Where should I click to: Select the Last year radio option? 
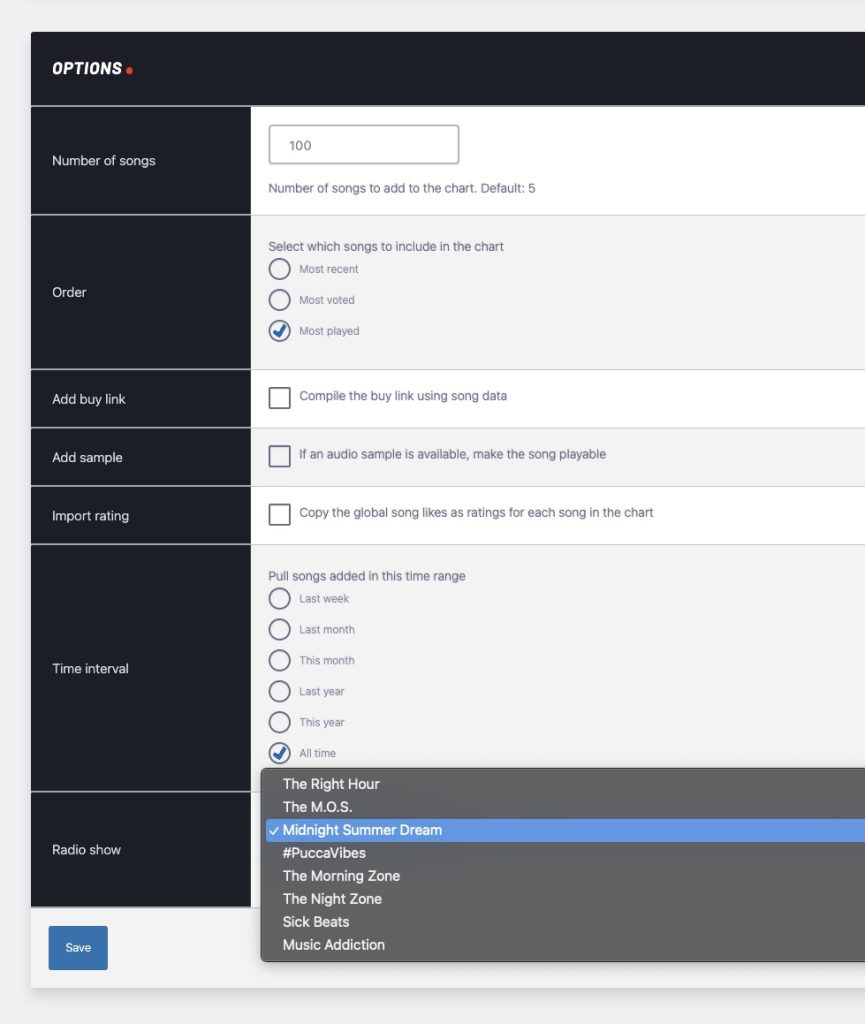[280, 692]
